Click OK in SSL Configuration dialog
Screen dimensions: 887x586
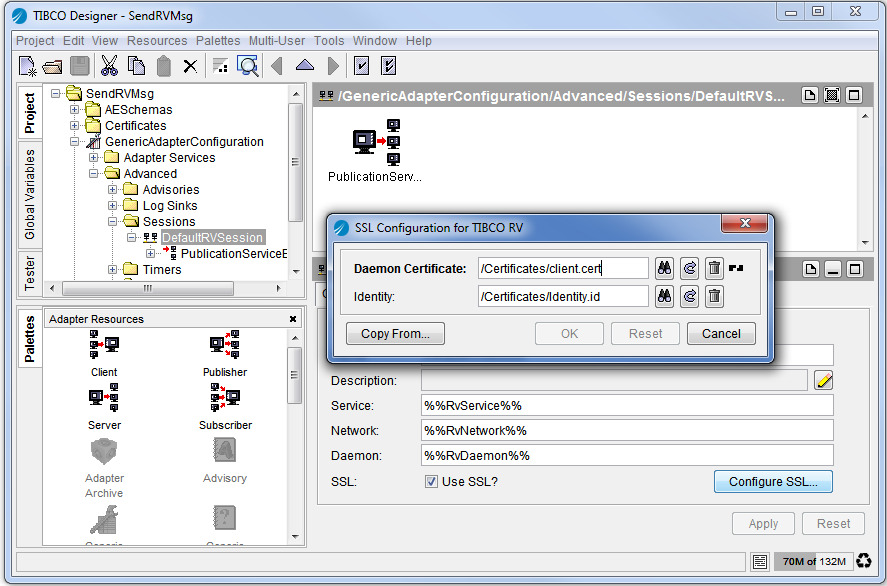(570, 334)
